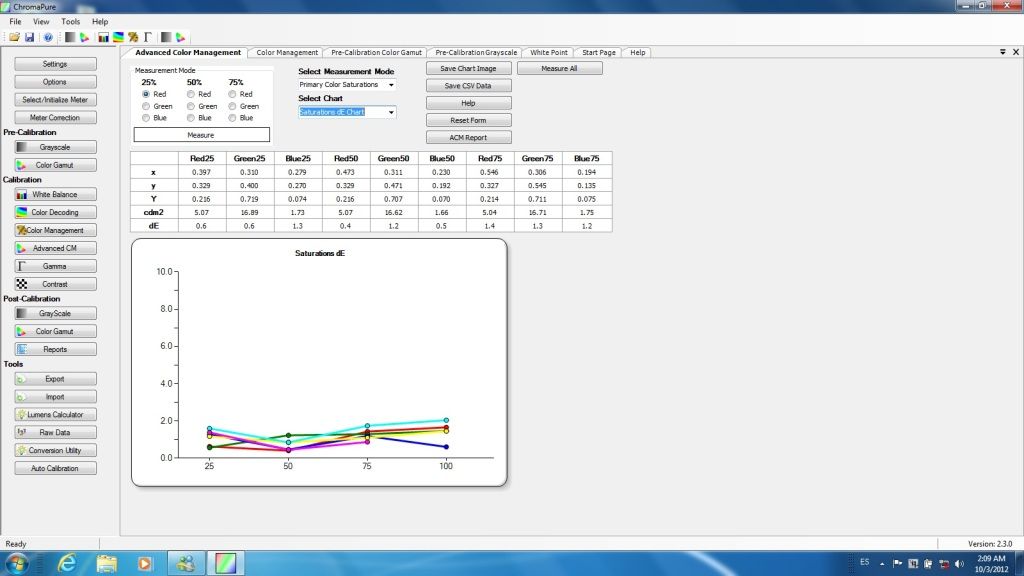This screenshot has height=576, width=1024.
Task: Select the 50% Red radio button
Action: tap(191, 94)
